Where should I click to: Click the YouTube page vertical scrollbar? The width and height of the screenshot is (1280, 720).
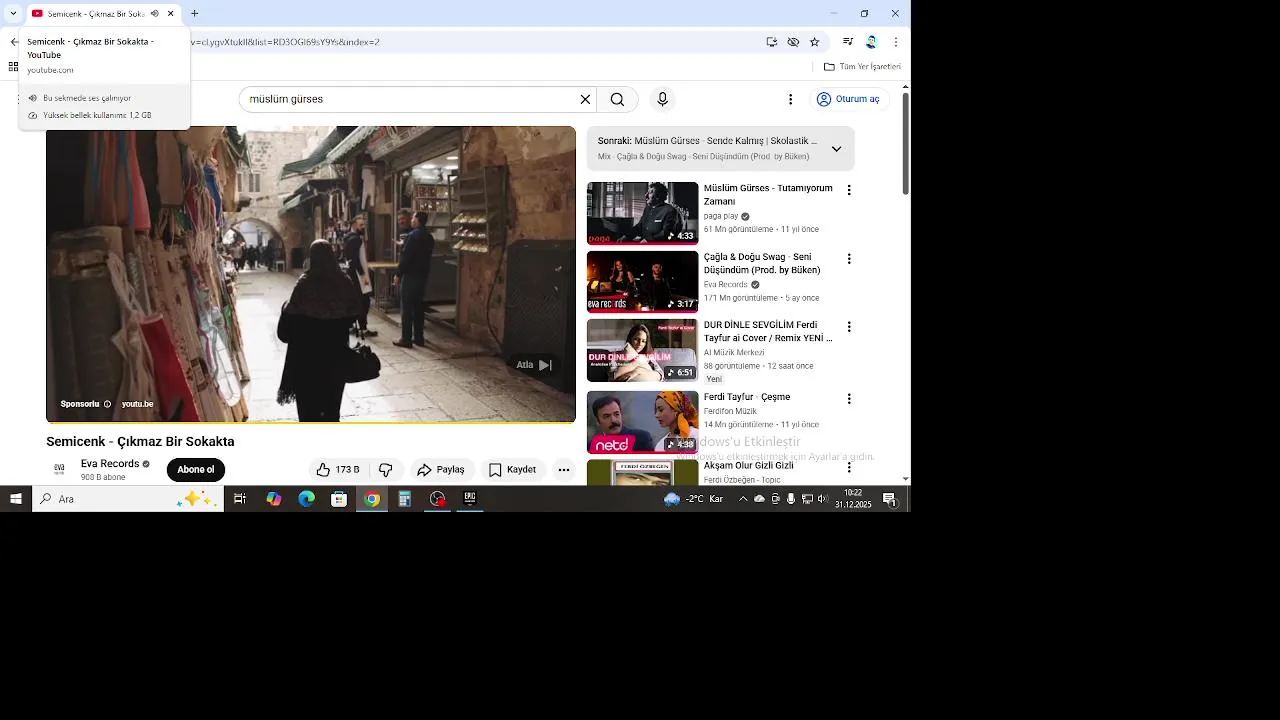(x=906, y=145)
